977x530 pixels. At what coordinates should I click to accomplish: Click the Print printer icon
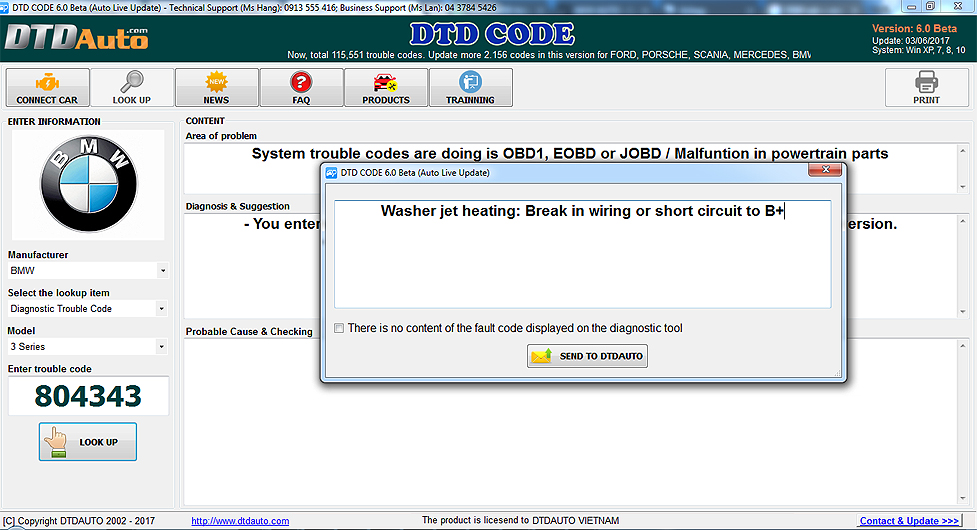click(927, 88)
